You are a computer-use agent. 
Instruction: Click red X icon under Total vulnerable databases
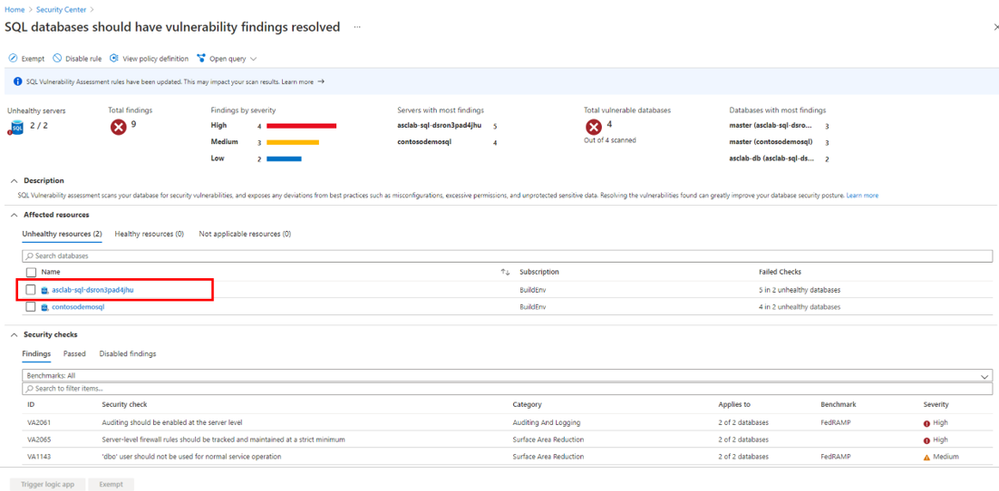594,127
